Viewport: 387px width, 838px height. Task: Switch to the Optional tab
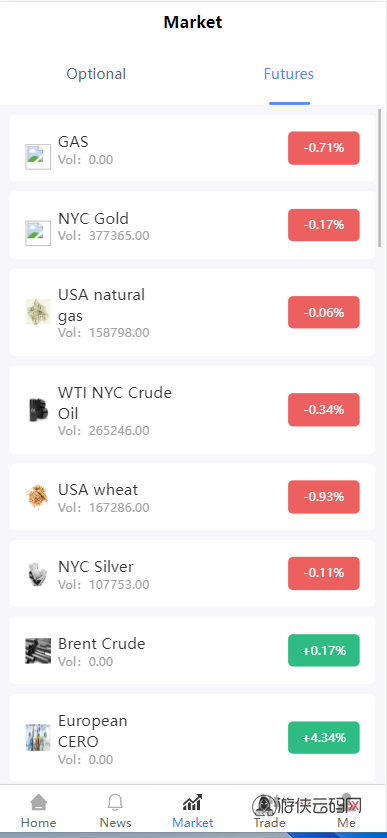coord(96,74)
